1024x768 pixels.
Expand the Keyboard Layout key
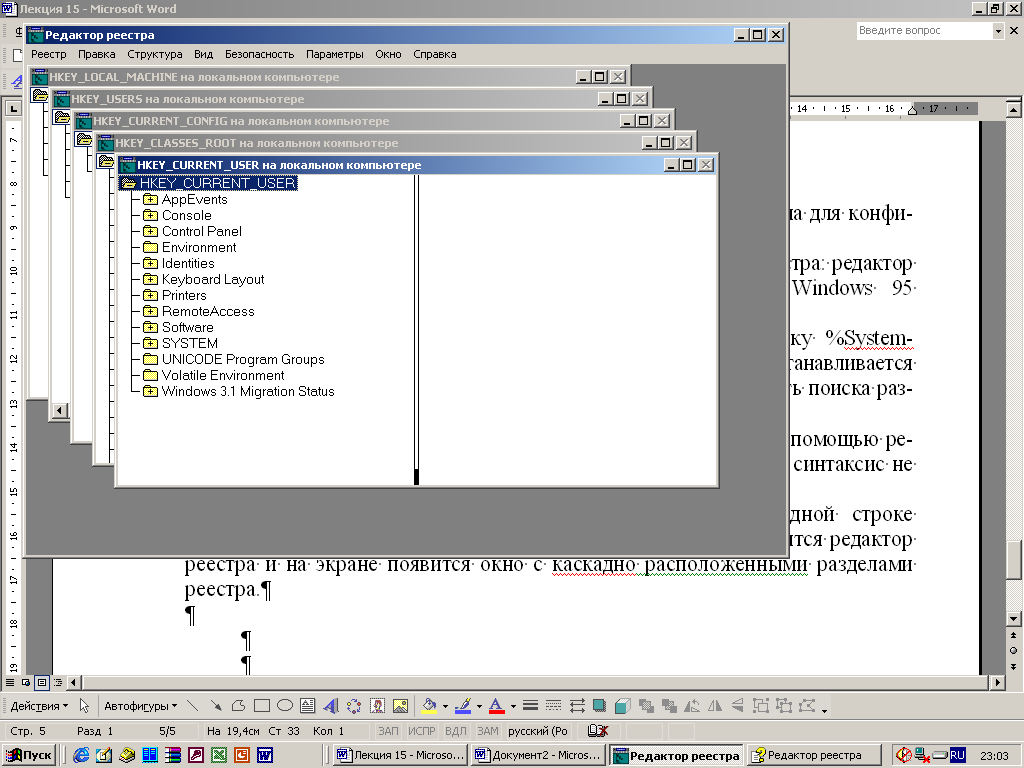[150, 280]
